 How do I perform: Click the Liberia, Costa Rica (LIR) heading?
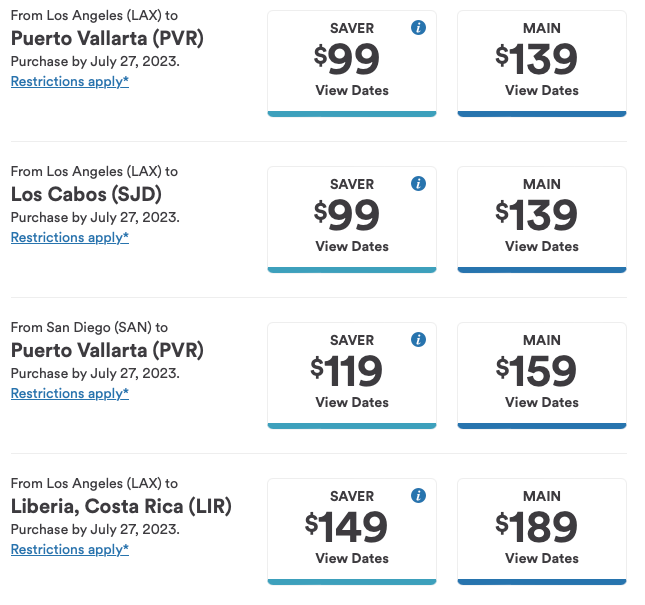(x=121, y=506)
